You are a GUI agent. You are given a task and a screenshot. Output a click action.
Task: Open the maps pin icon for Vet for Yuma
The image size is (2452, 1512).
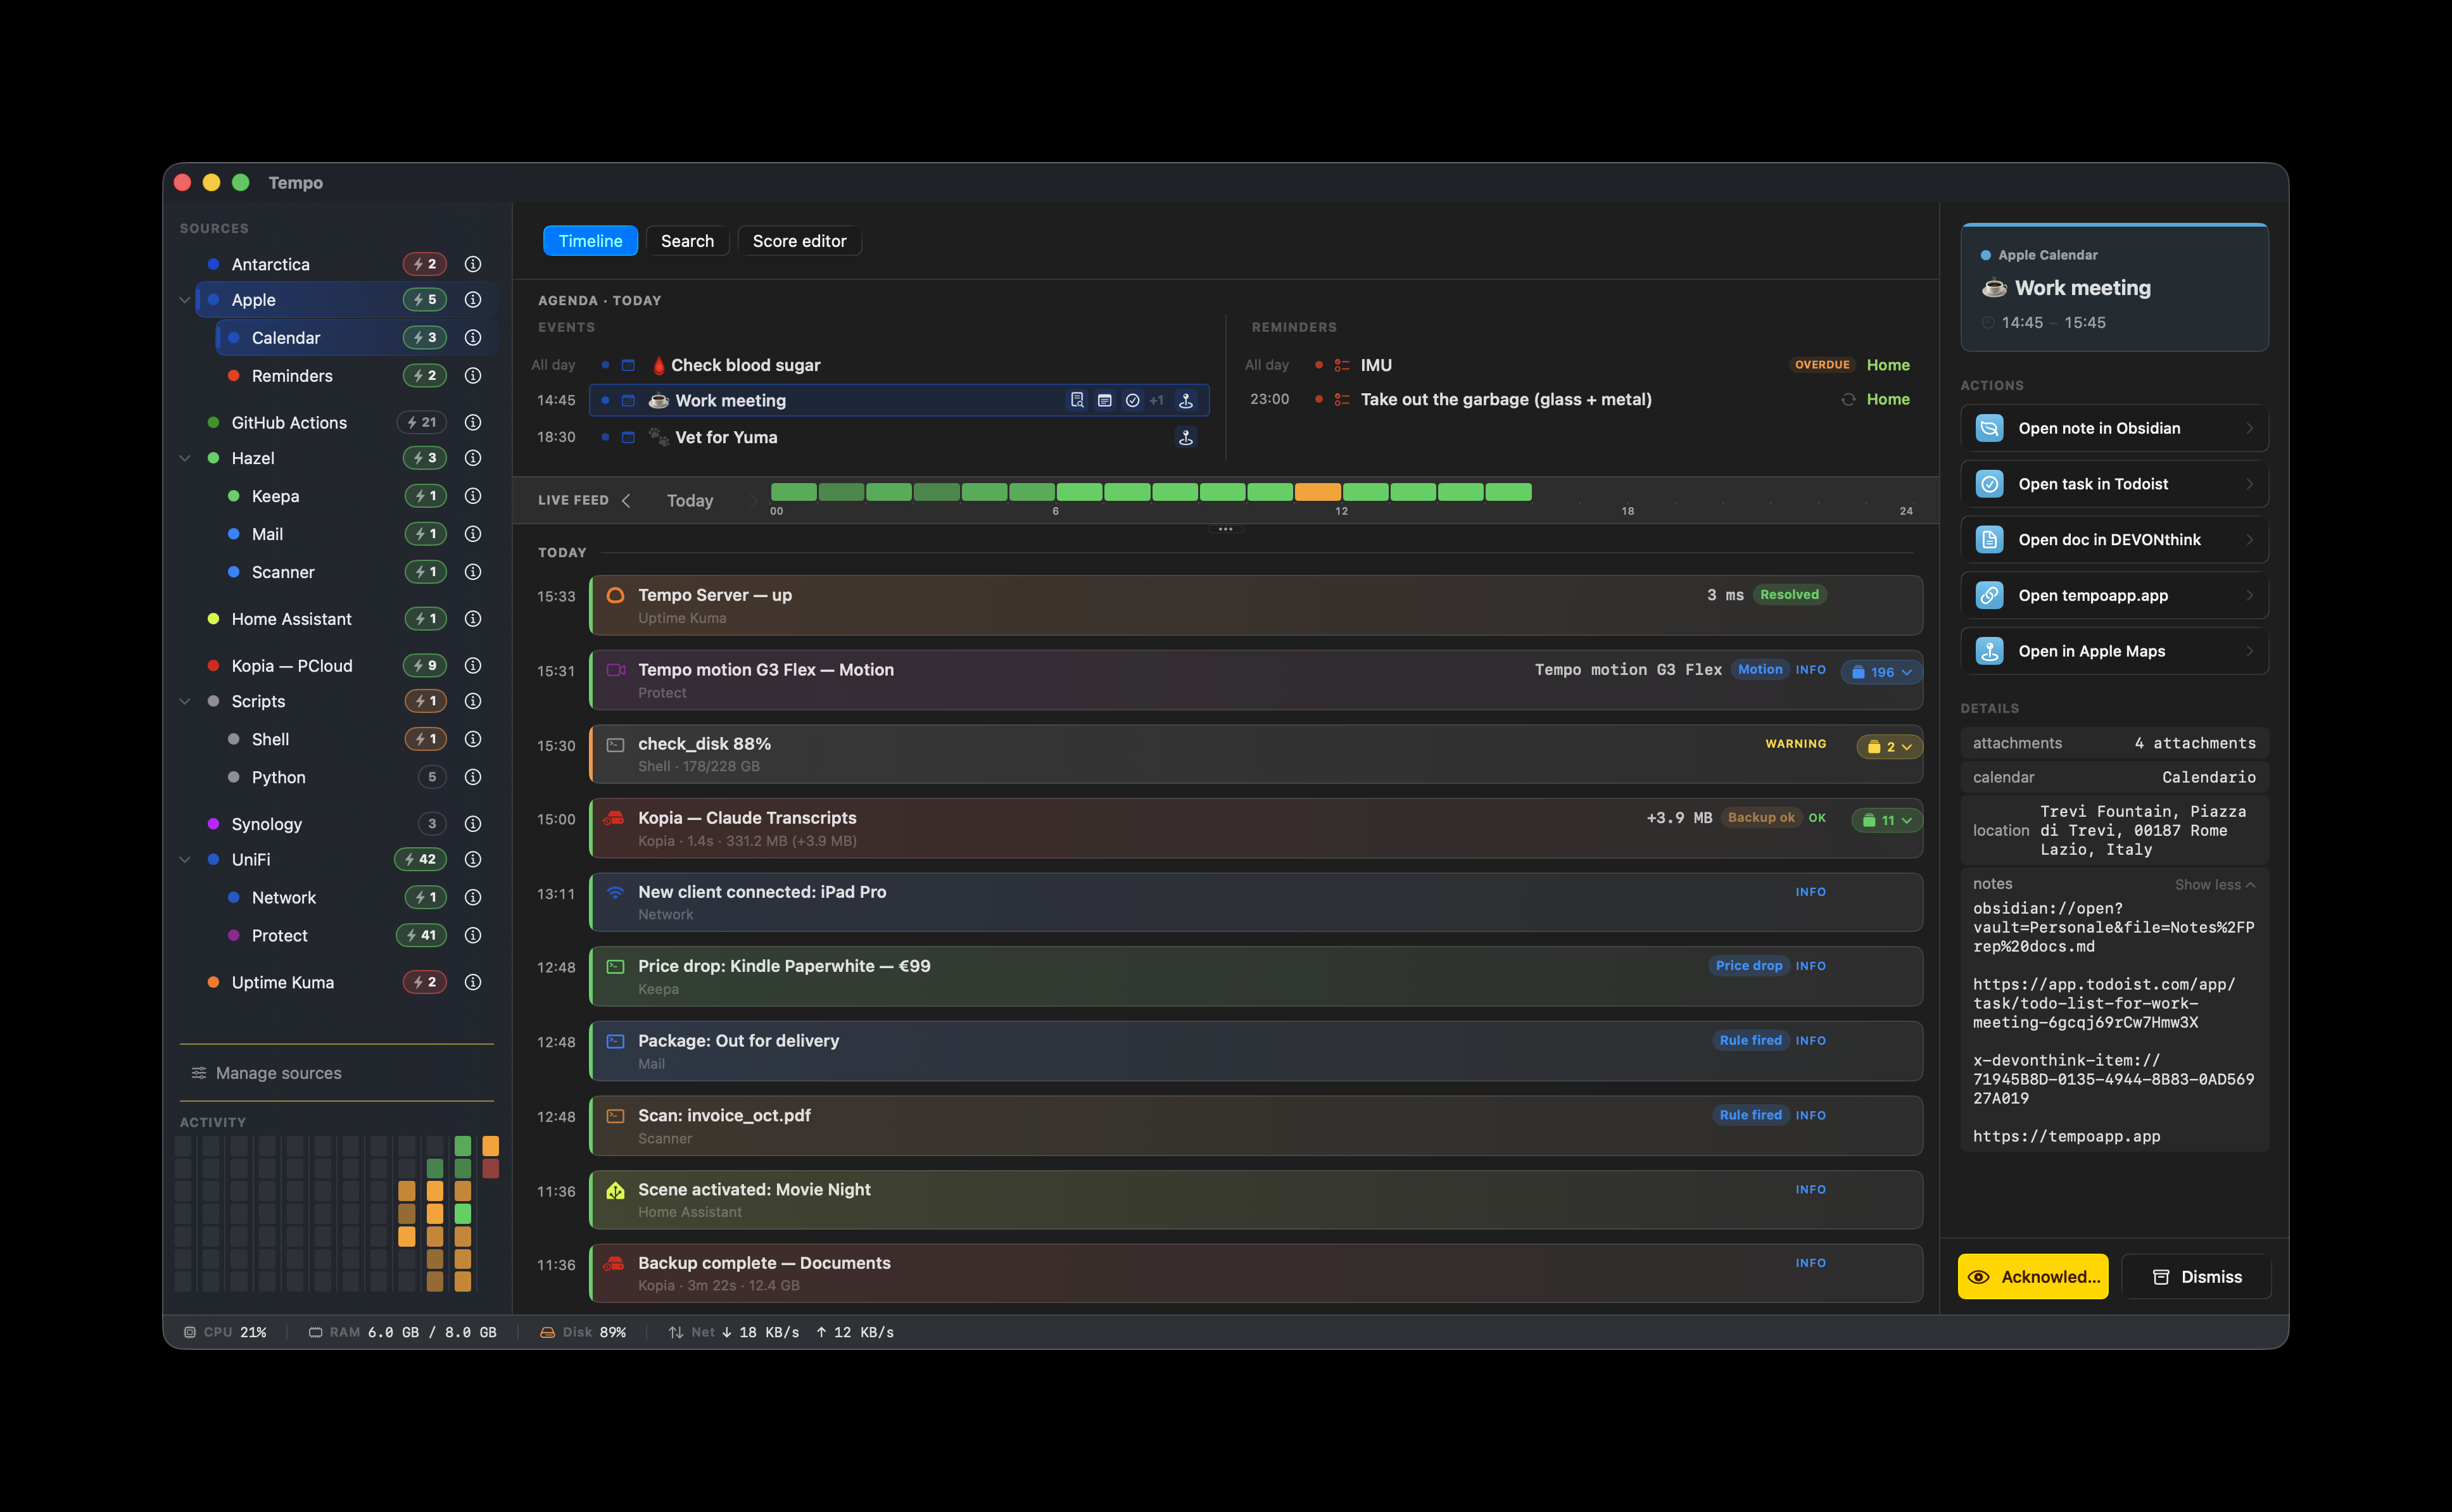point(1186,437)
